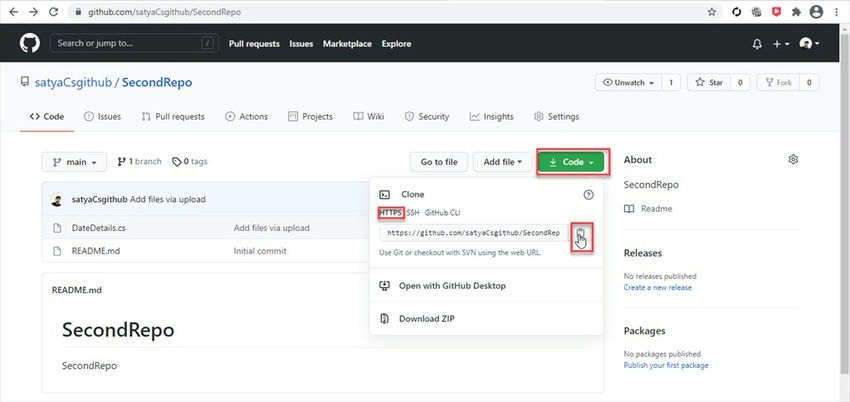Click Issues in top navigation
Image resolution: width=850 pixels, height=402 pixels.
(301, 44)
